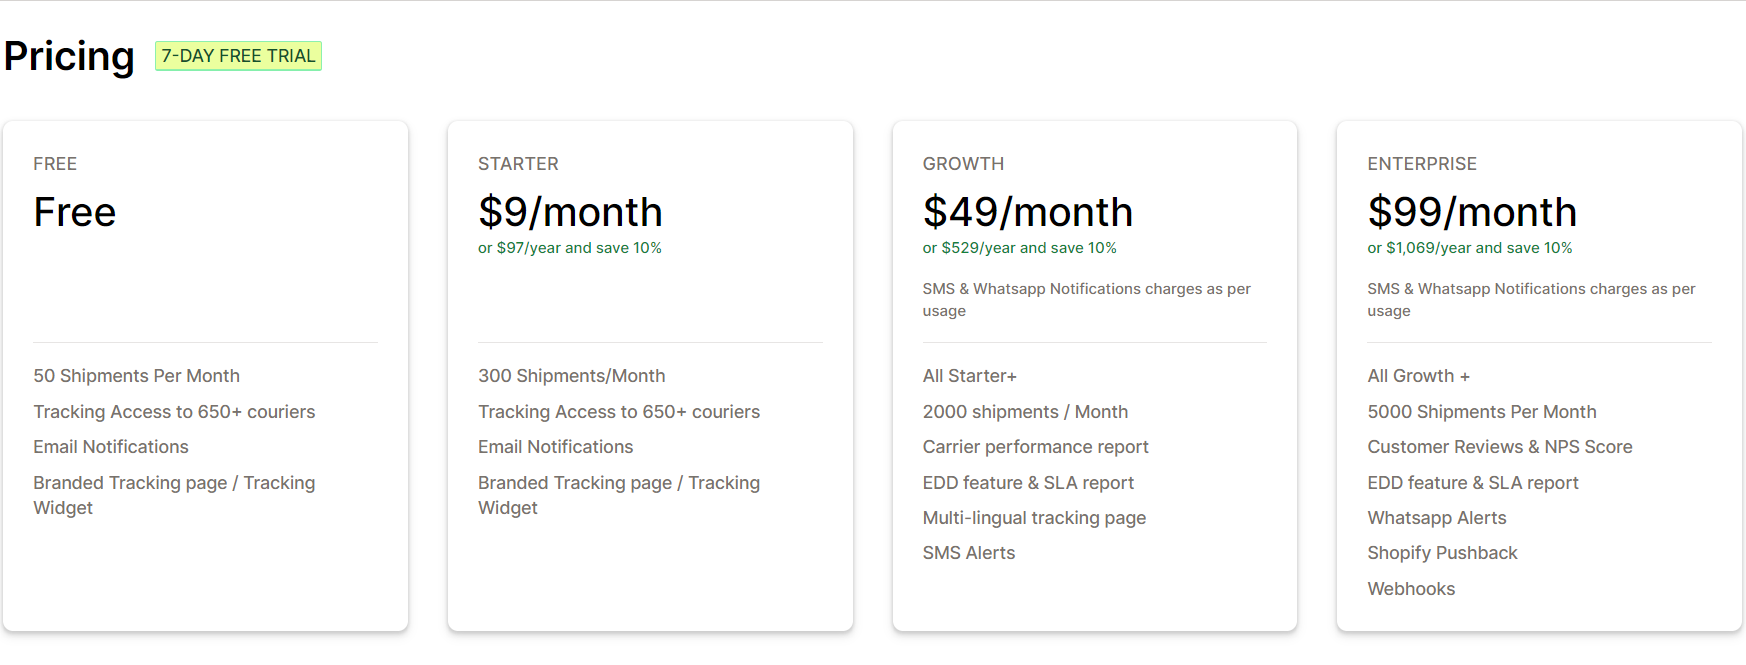1746x665 pixels.
Task: Click the $99/month price
Action: tap(1472, 212)
